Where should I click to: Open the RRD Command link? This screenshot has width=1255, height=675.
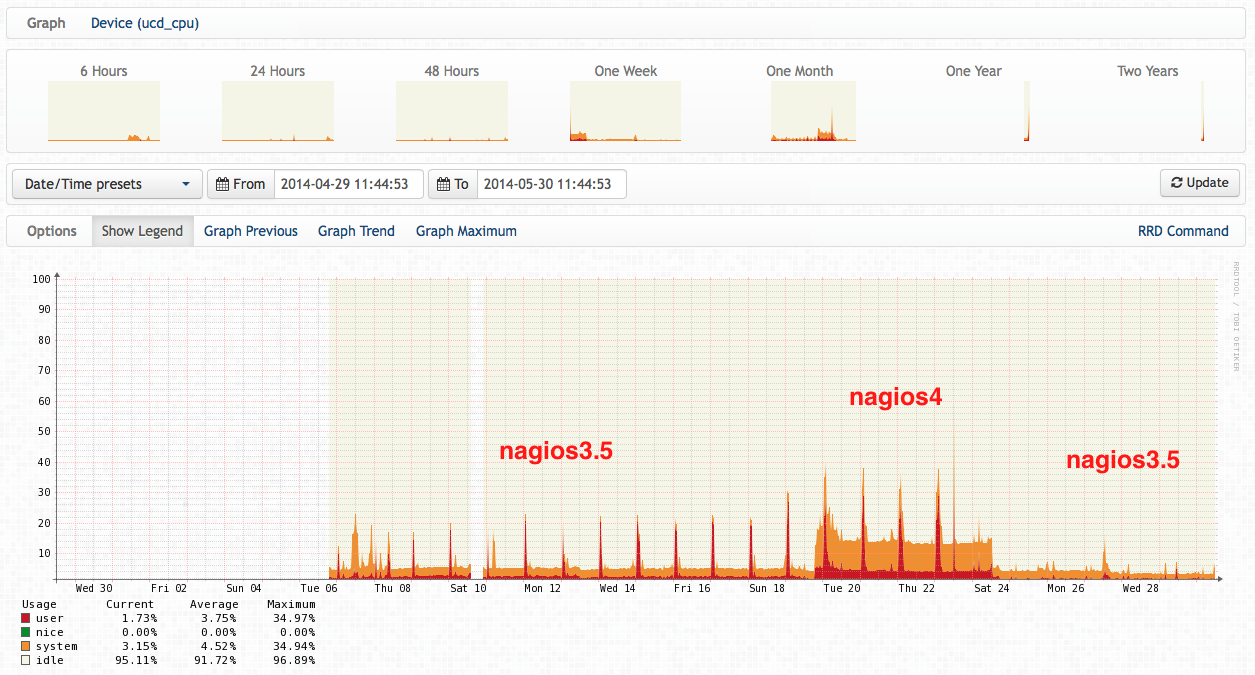pyautogui.click(x=1183, y=231)
